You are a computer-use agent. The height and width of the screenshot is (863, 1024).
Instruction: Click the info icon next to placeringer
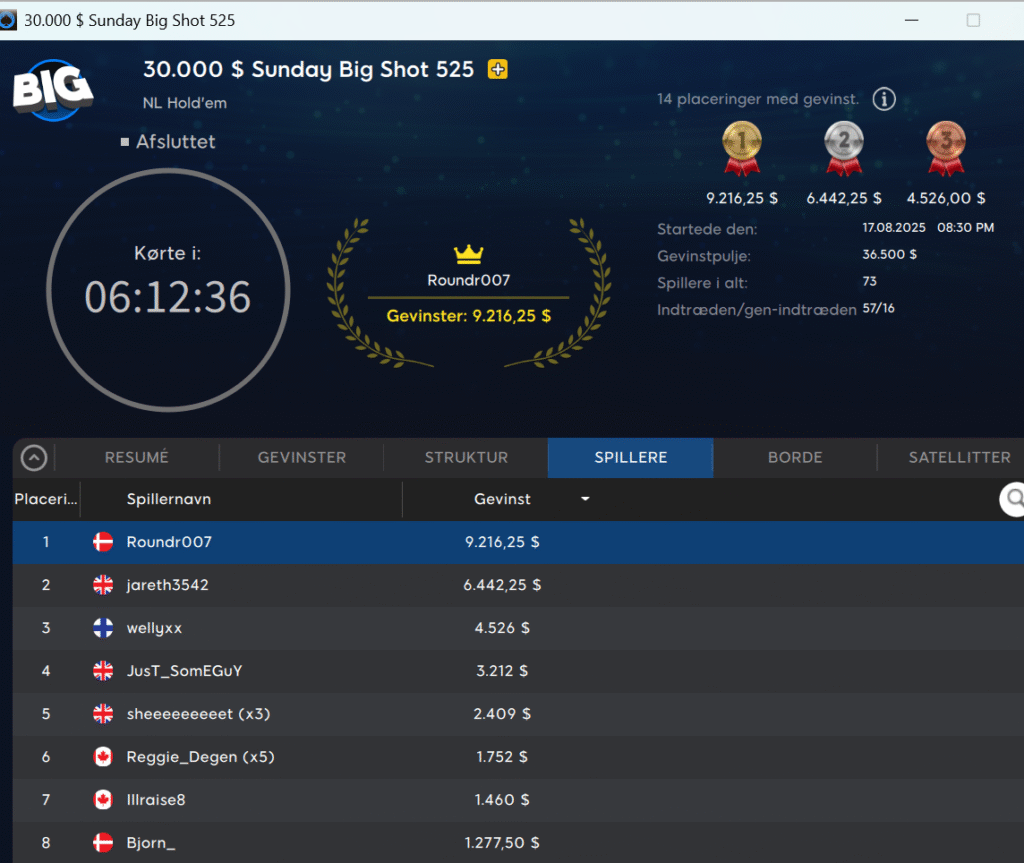tap(883, 99)
